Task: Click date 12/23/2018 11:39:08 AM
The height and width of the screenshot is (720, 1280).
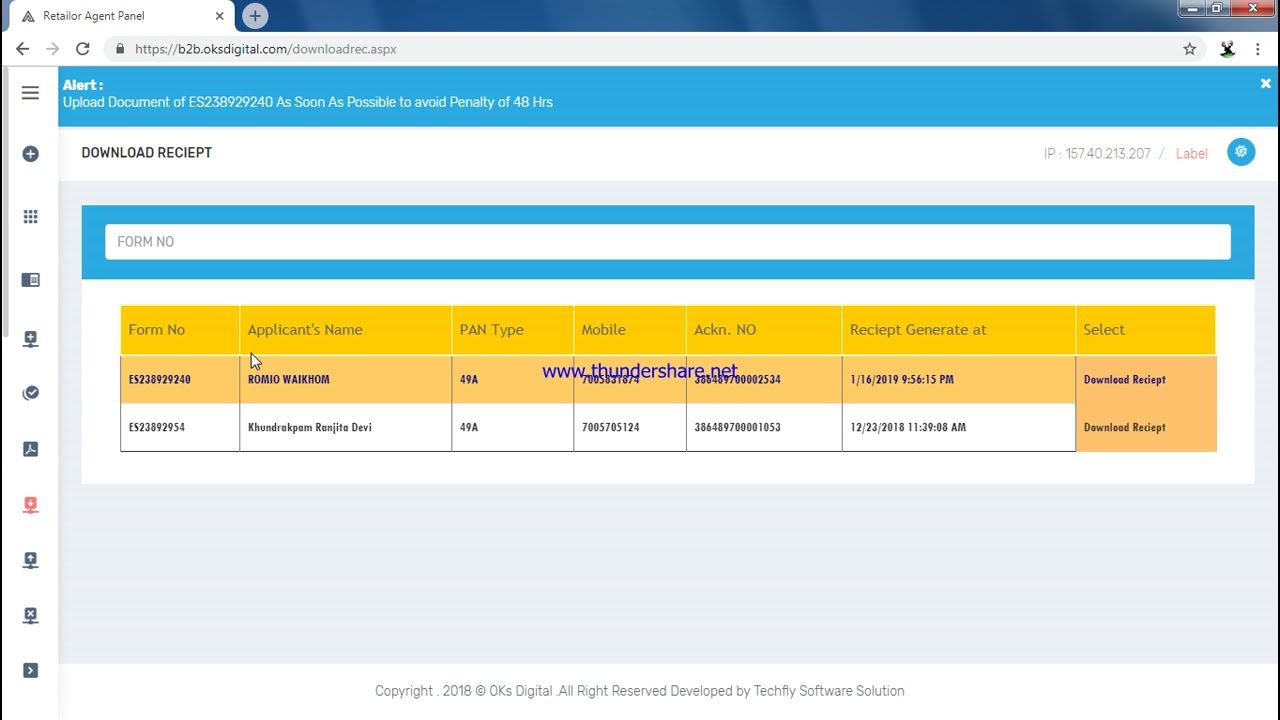Action: 908,428
